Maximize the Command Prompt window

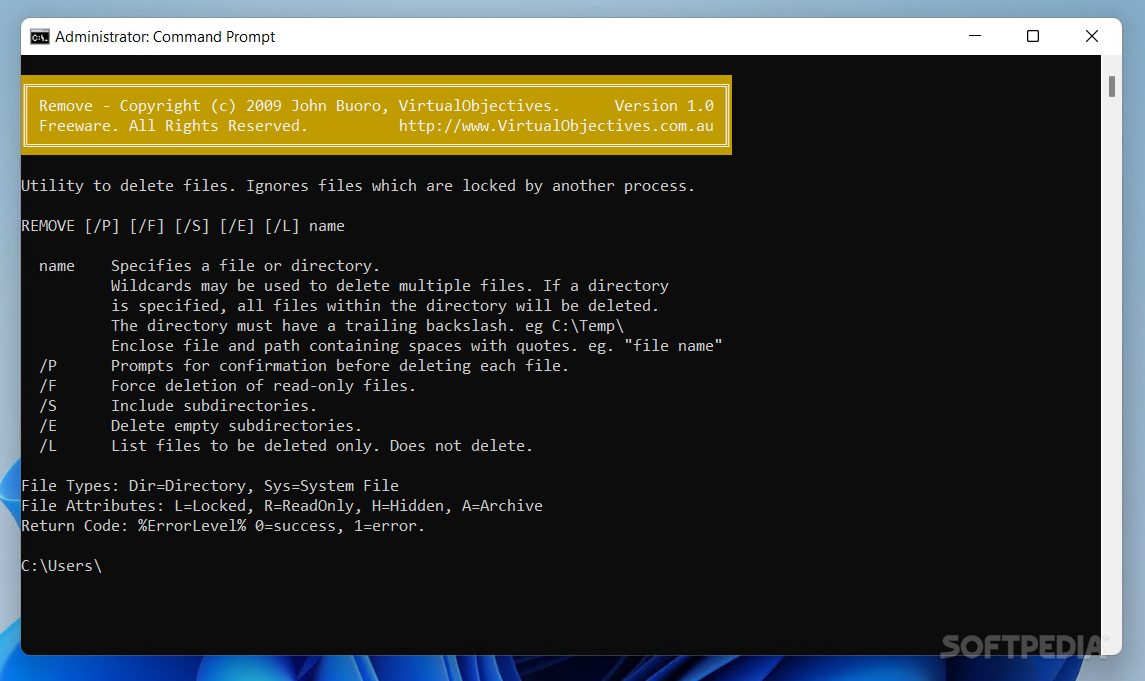(x=1033, y=36)
